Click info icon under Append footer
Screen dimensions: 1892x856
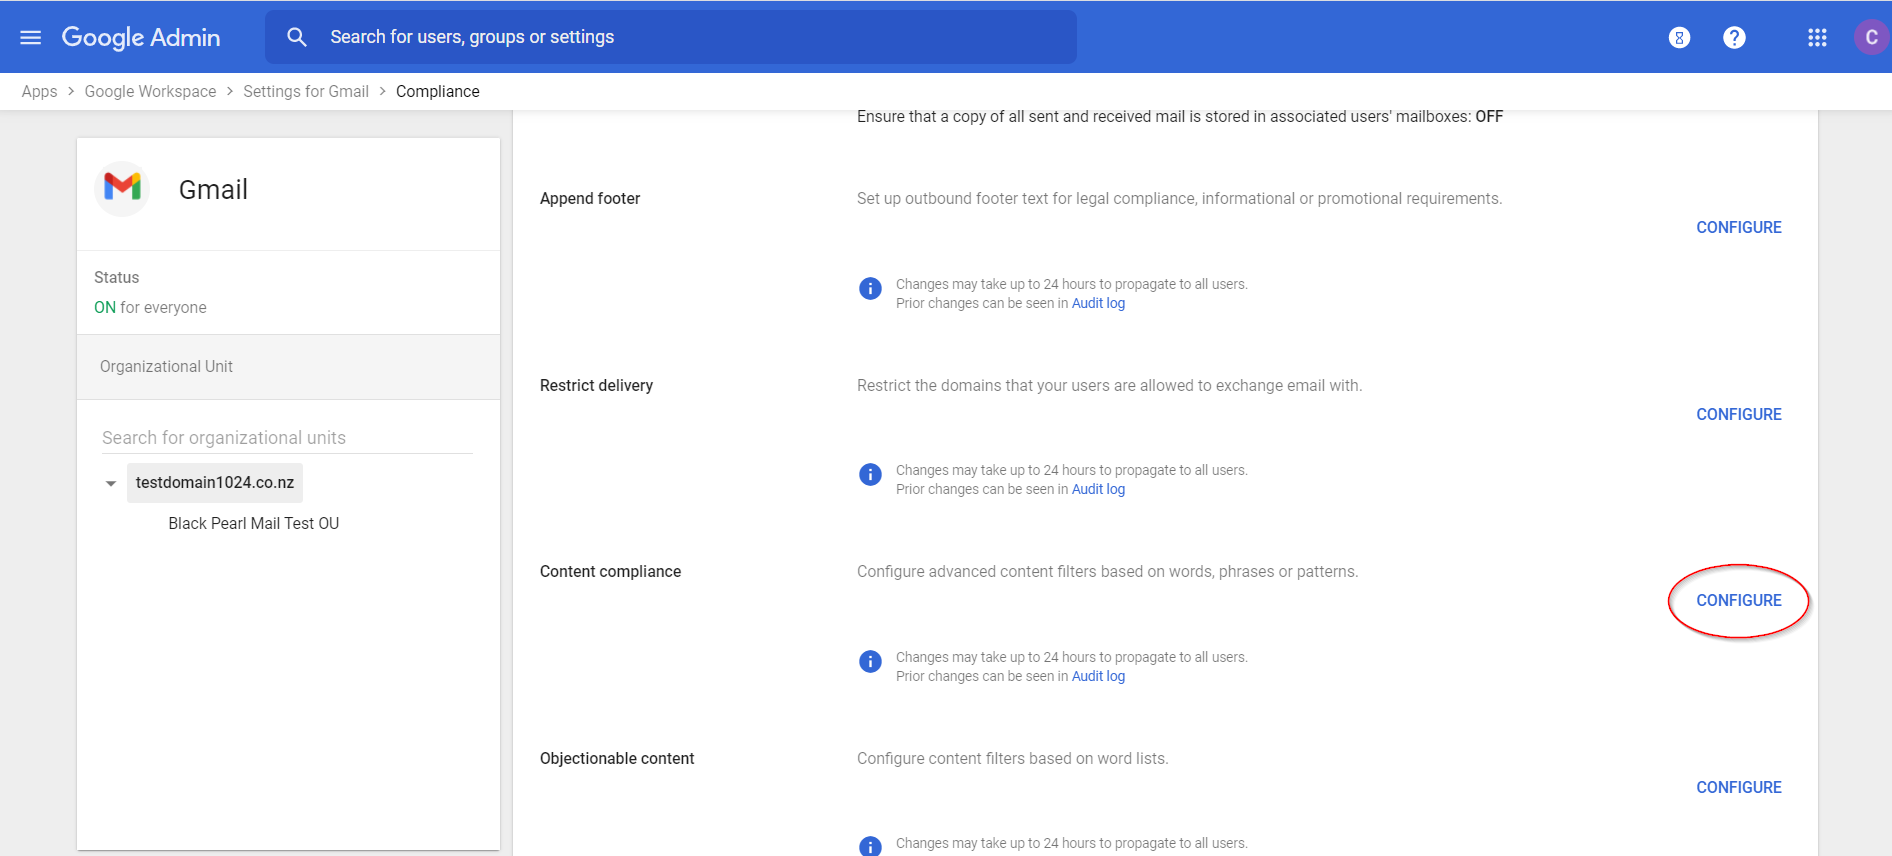click(x=870, y=288)
